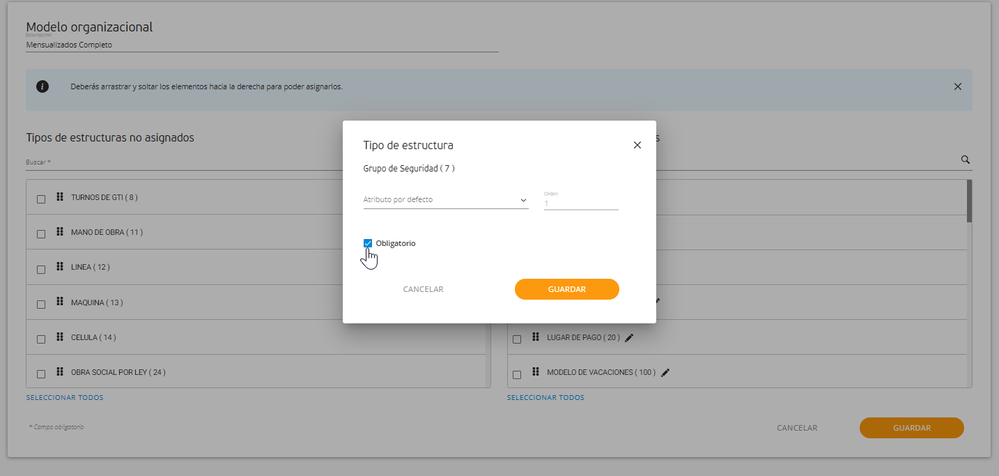Click GUARDAR at the page bottom
Screen dimensions: 999x476
pyautogui.click(x=912, y=428)
